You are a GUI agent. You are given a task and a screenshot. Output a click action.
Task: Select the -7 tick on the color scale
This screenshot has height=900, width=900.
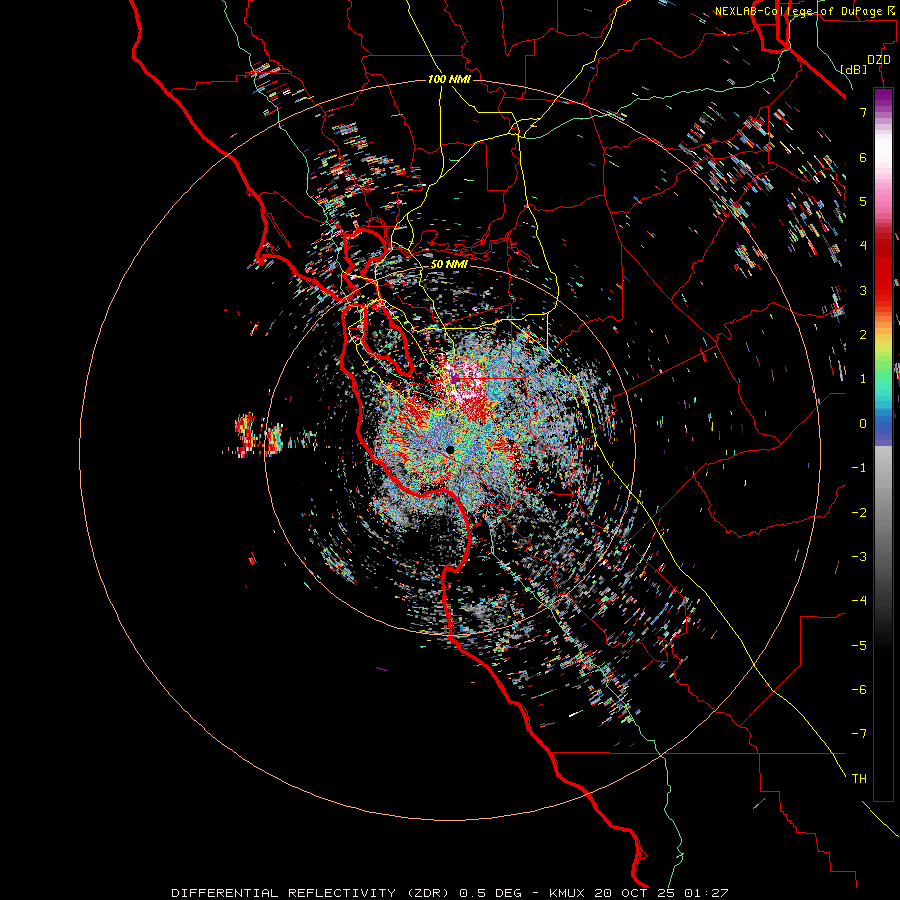click(859, 734)
